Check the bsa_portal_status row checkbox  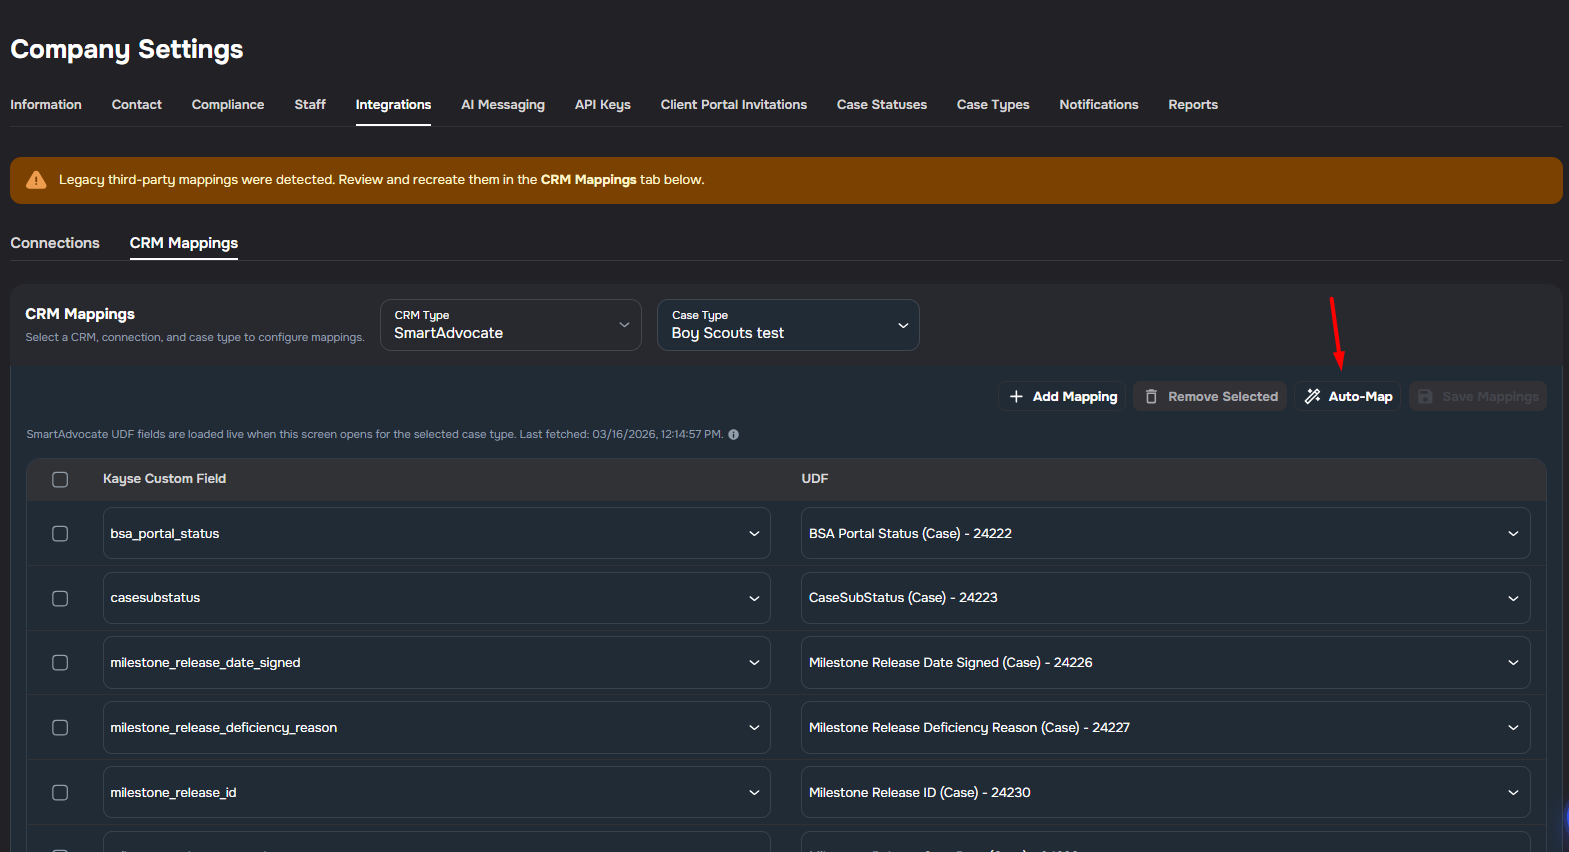pyautogui.click(x=60, y=534)
